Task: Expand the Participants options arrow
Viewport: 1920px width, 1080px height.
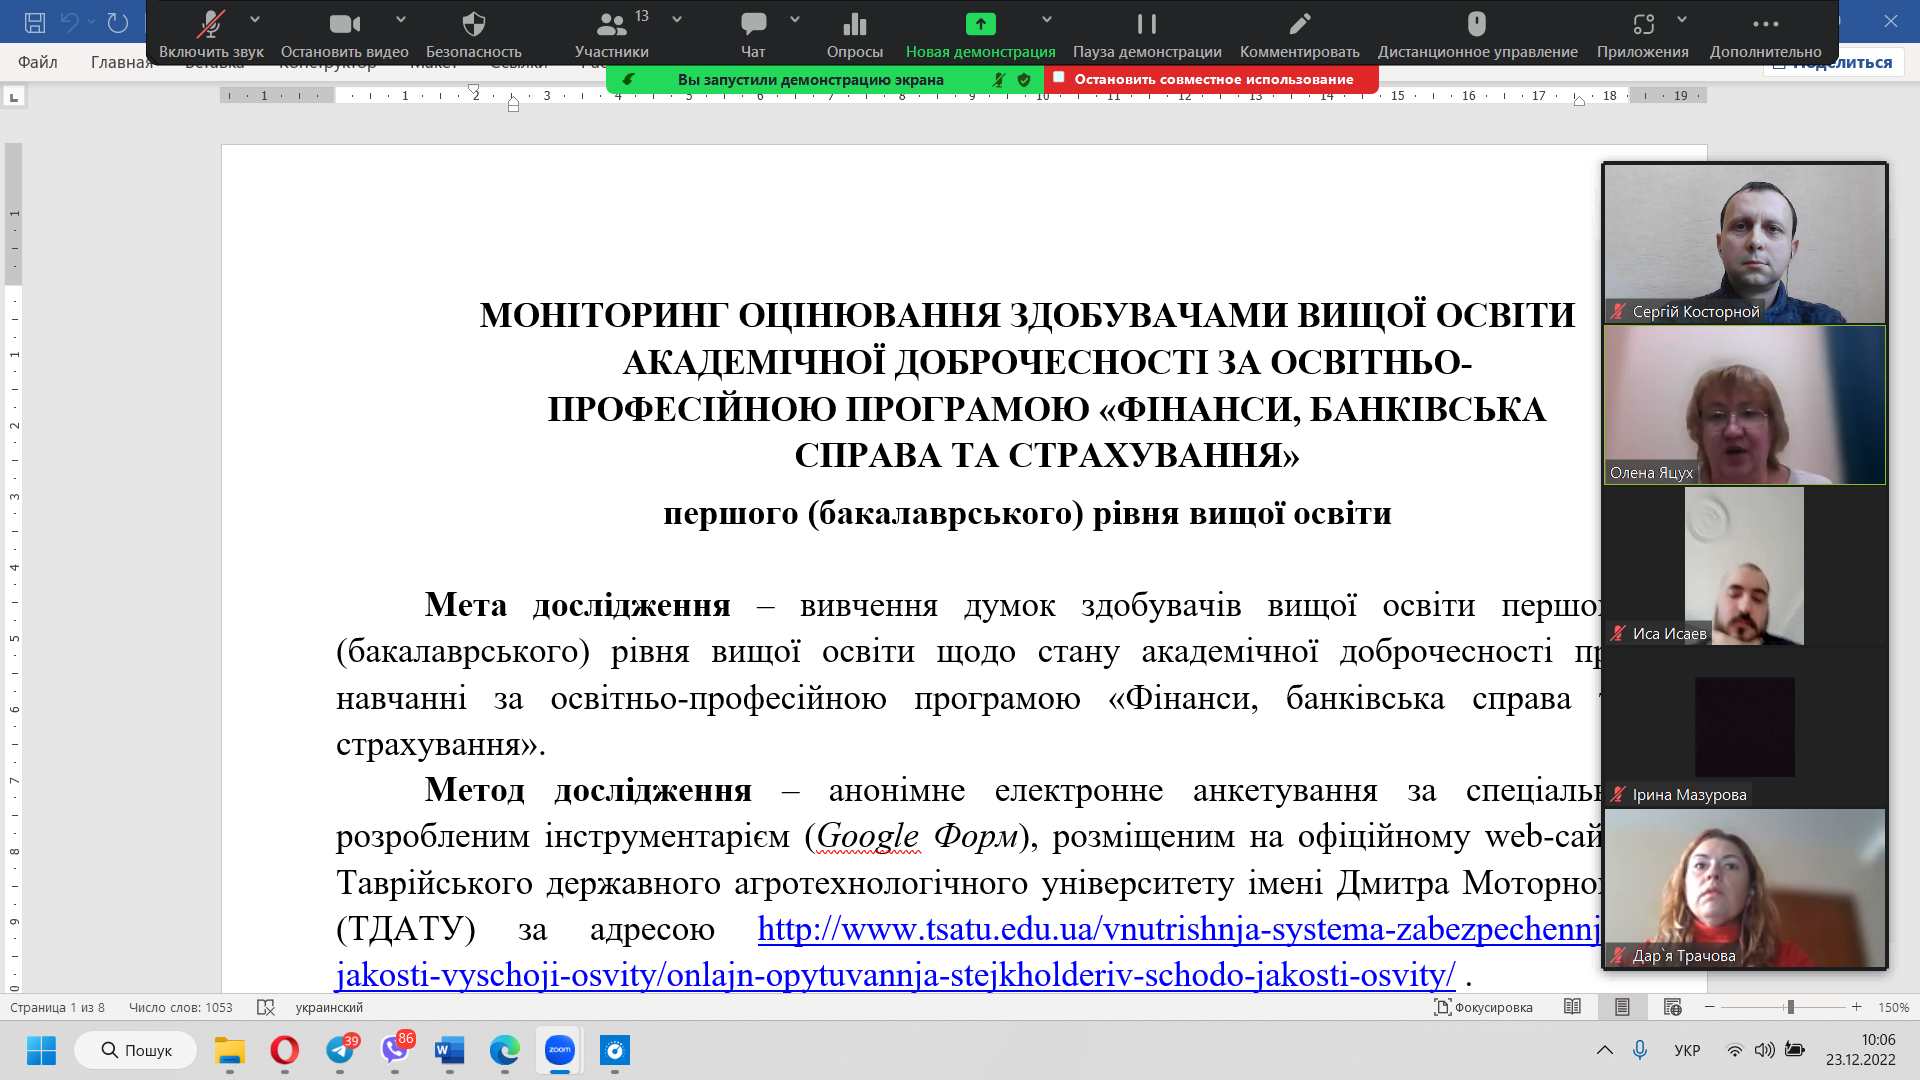Action: (x=677, y=19)
